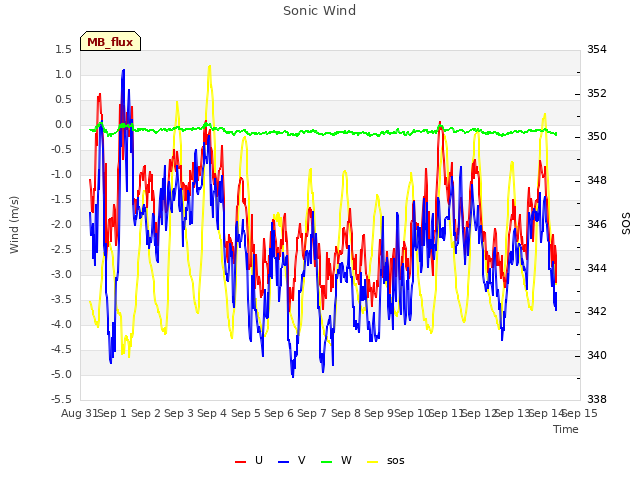The height and width of the screenshot is (480, 640).
Task: Click the blue V minimum near Sep 6
Action: point(293,376)
